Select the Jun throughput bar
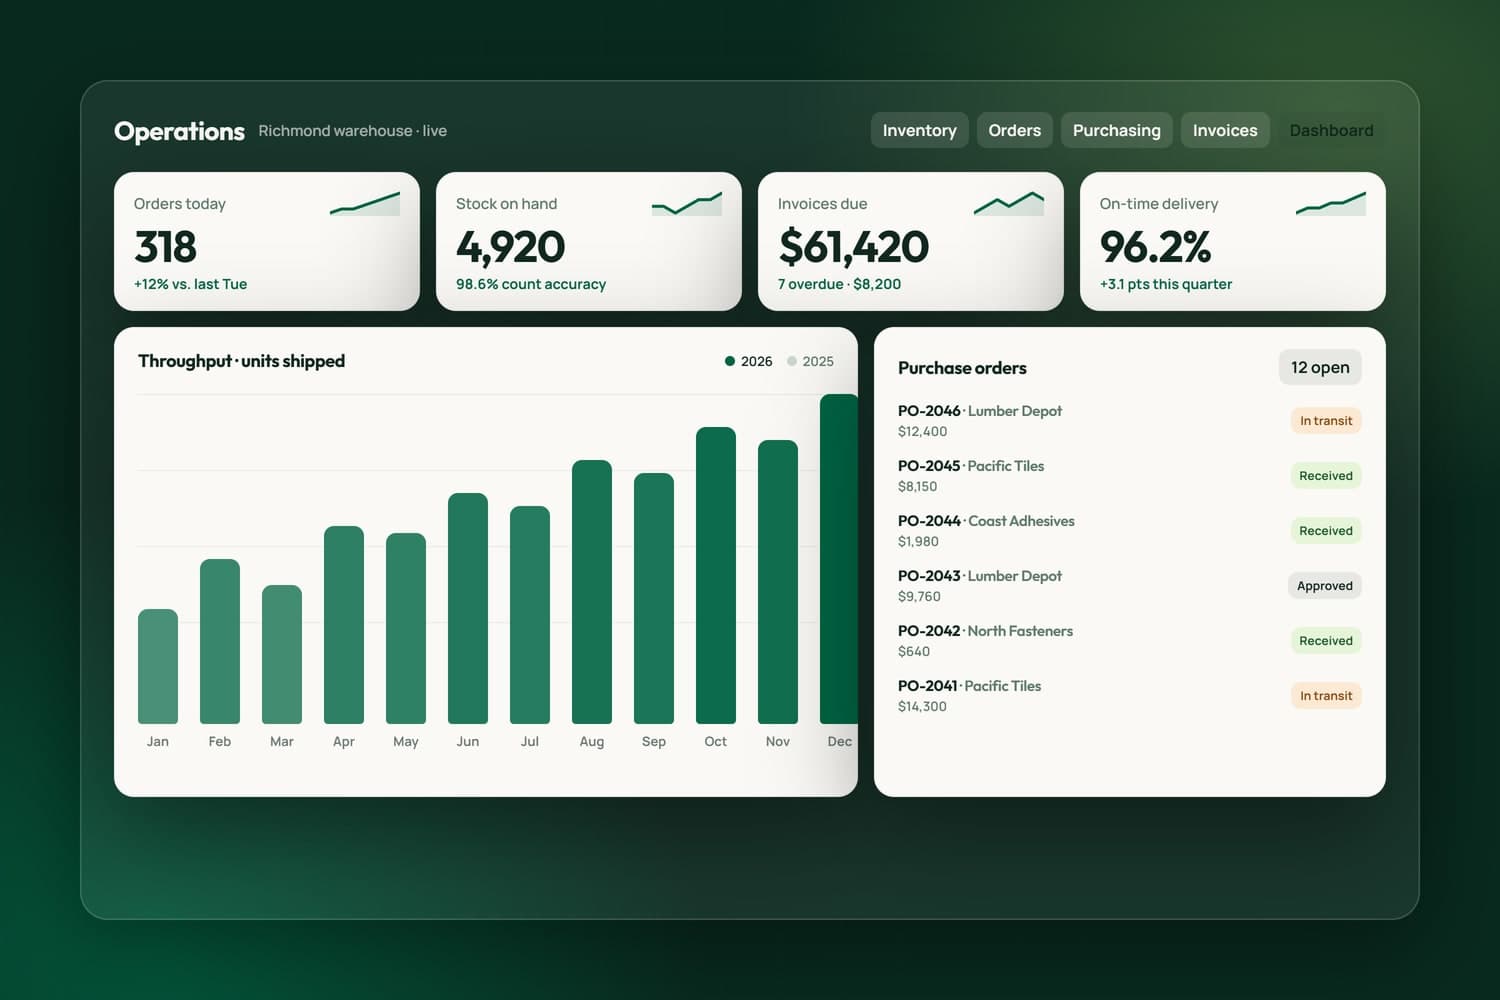Screen dimensions: 1500x1000 468,608
